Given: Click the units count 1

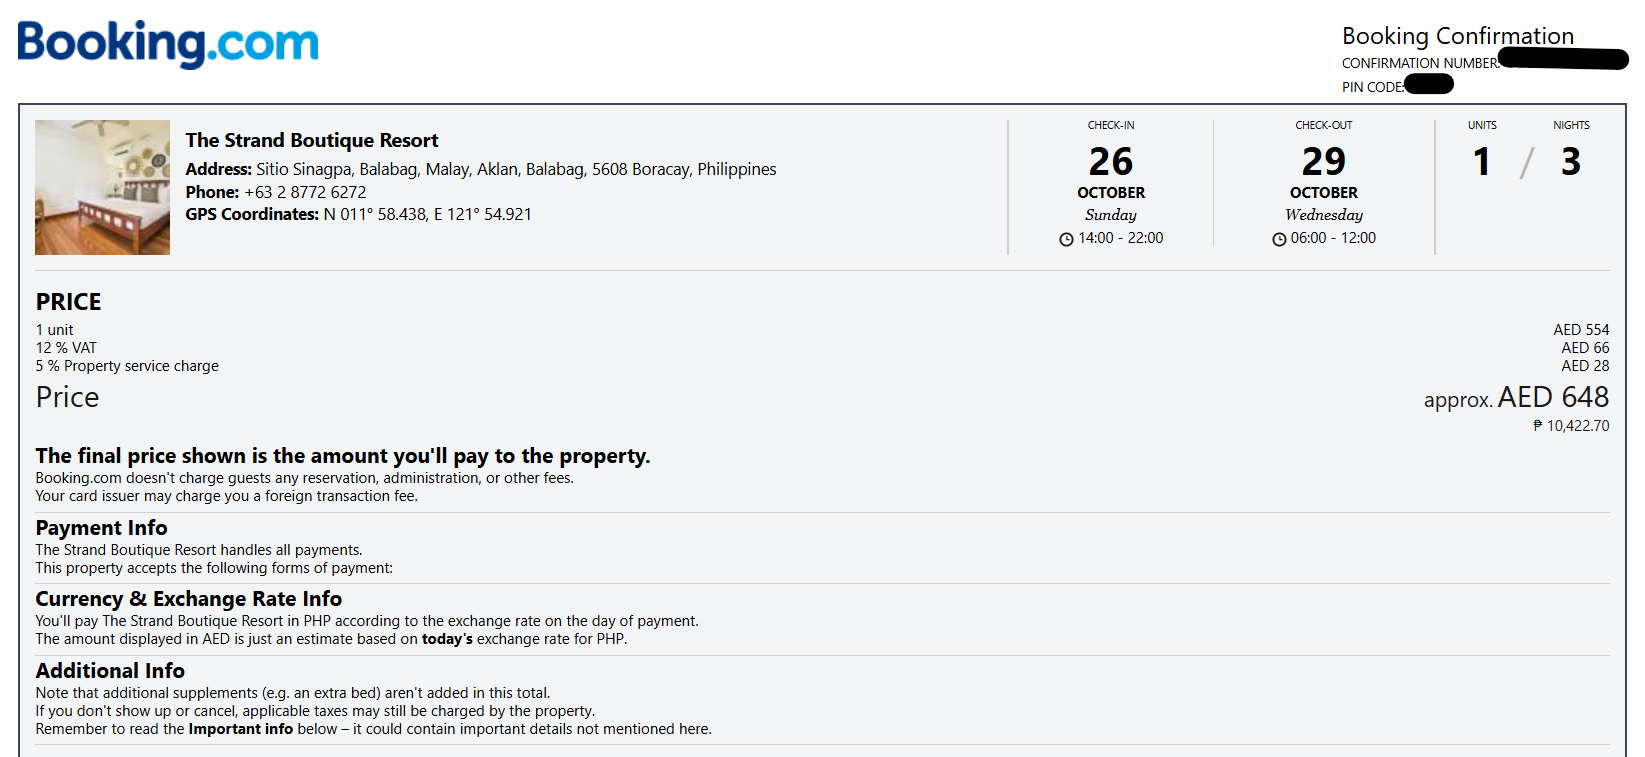Looking at the screenshot, I should [1482, 161].
